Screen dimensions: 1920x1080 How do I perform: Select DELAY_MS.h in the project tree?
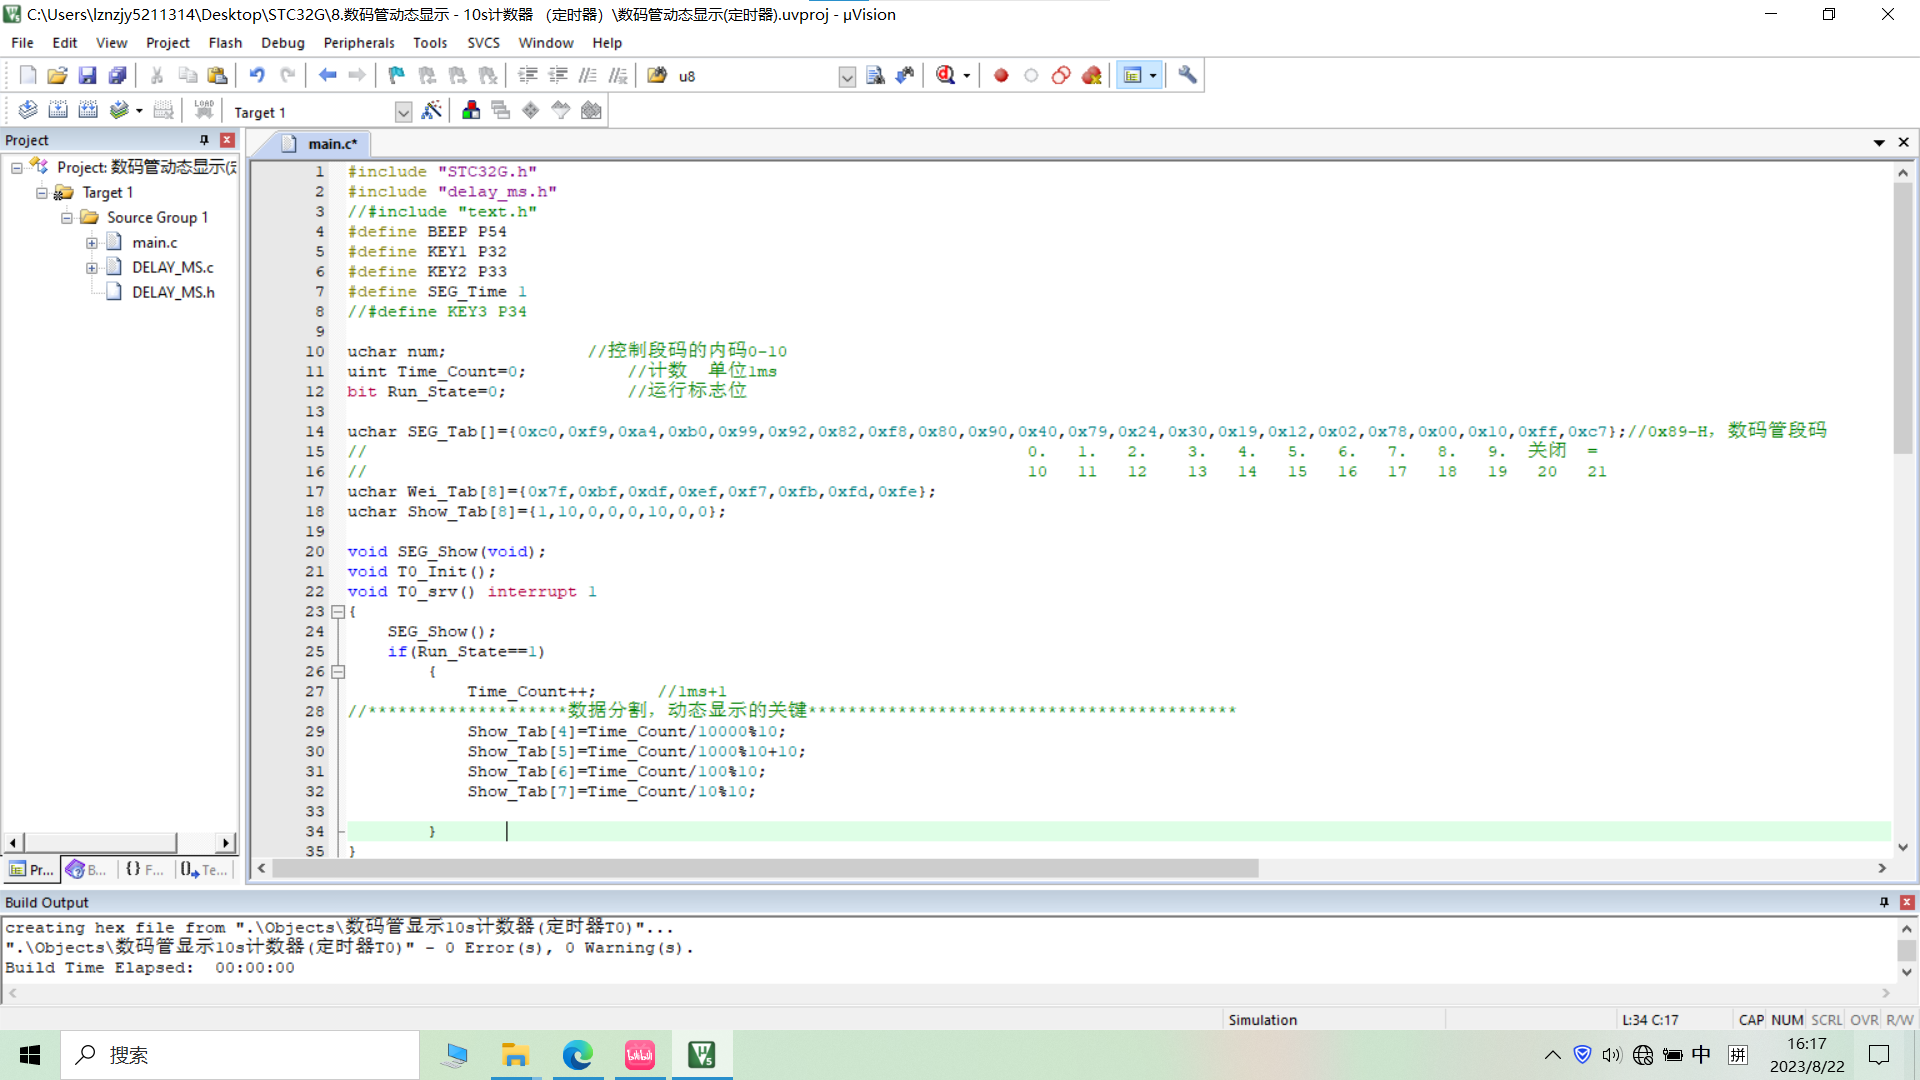point(173,292)
